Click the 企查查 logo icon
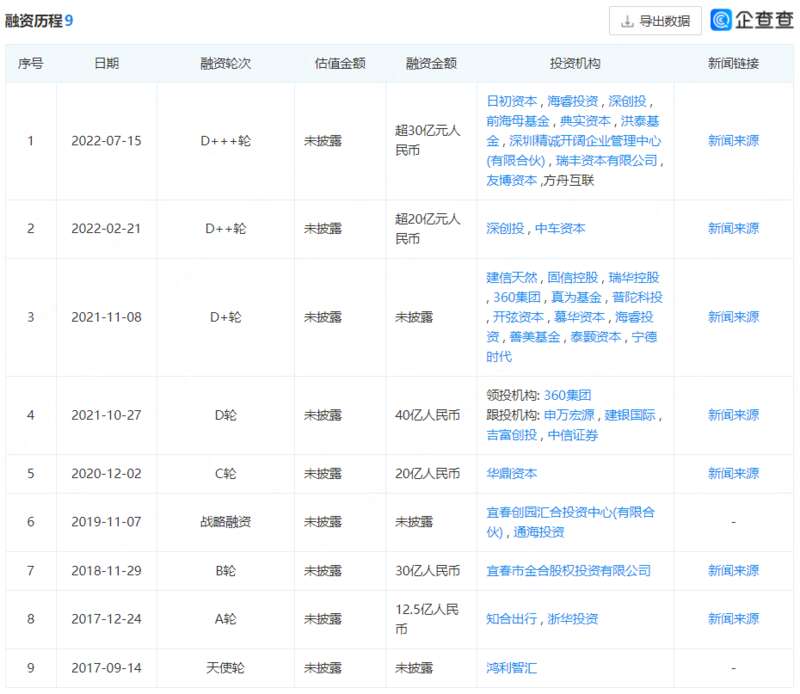 click(721, 20)
